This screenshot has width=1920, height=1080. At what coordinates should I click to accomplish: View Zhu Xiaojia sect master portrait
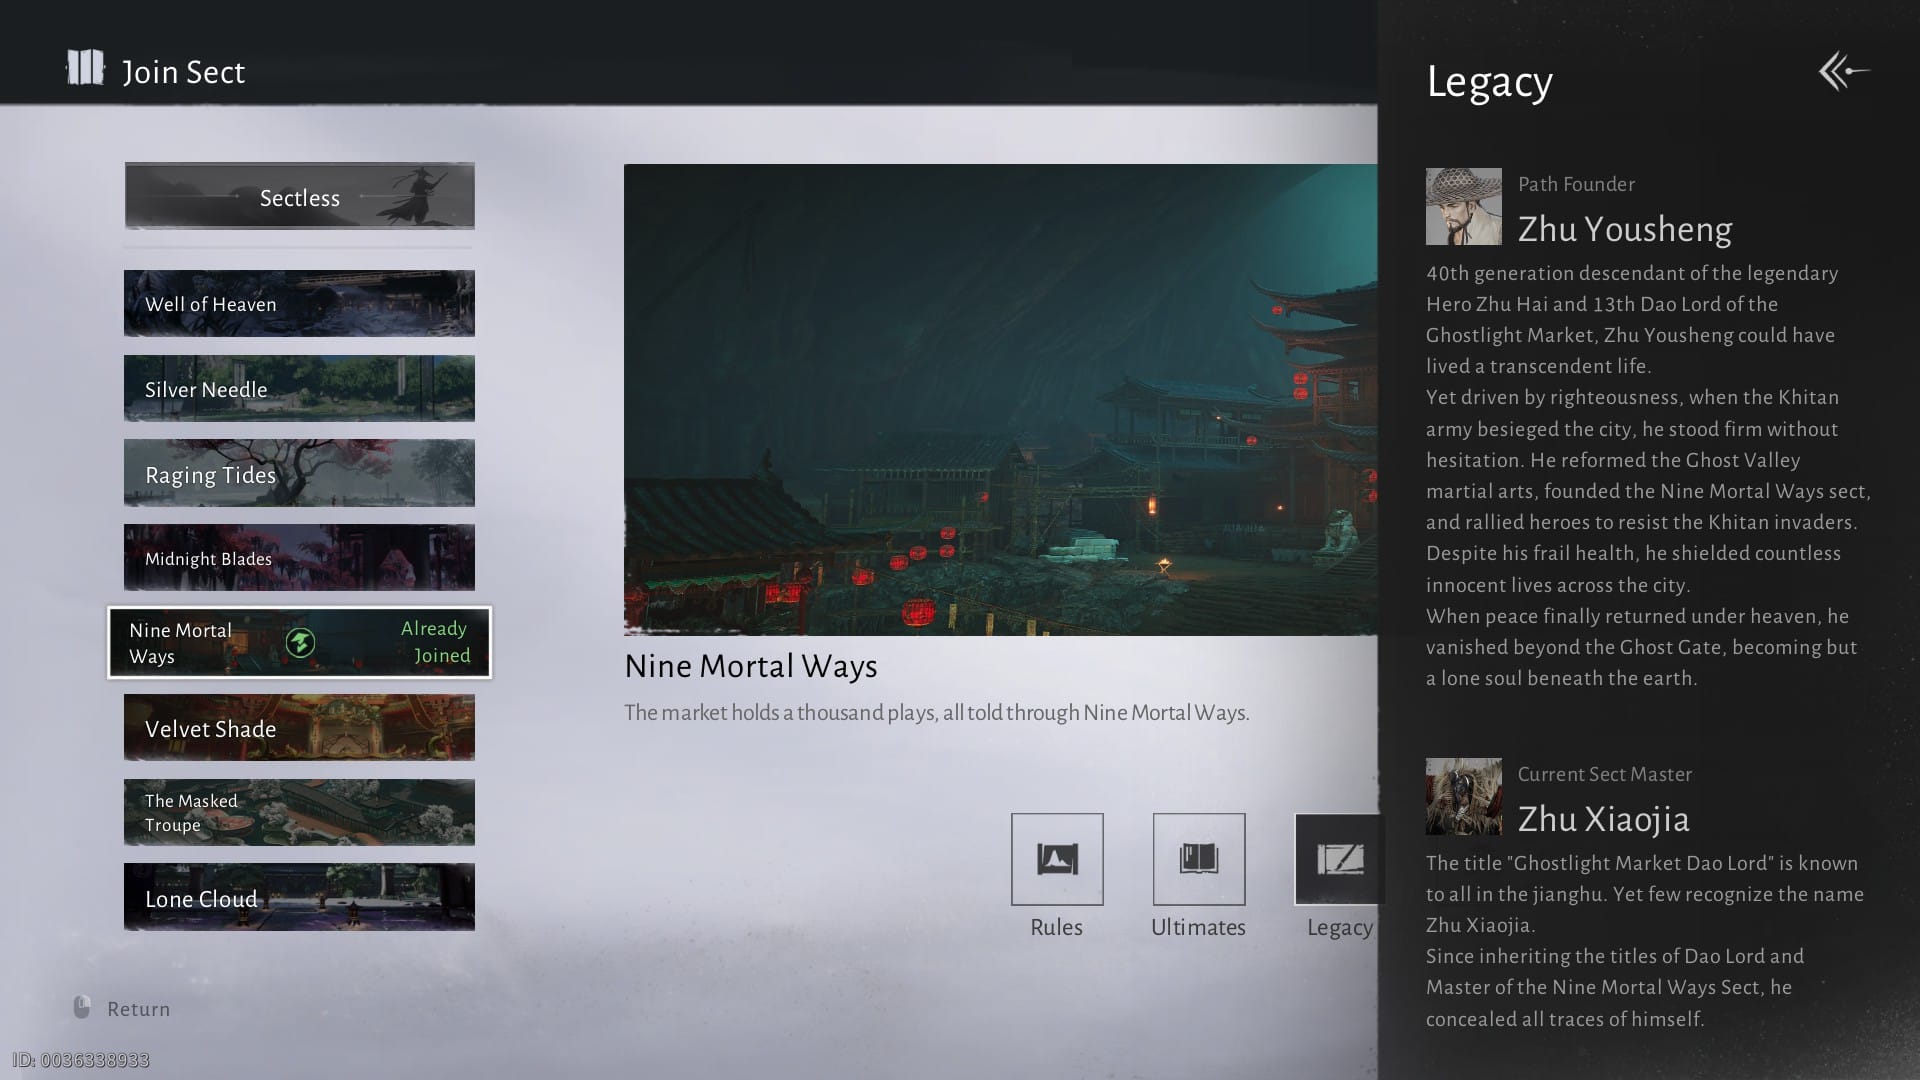[x=1463, y=797]
